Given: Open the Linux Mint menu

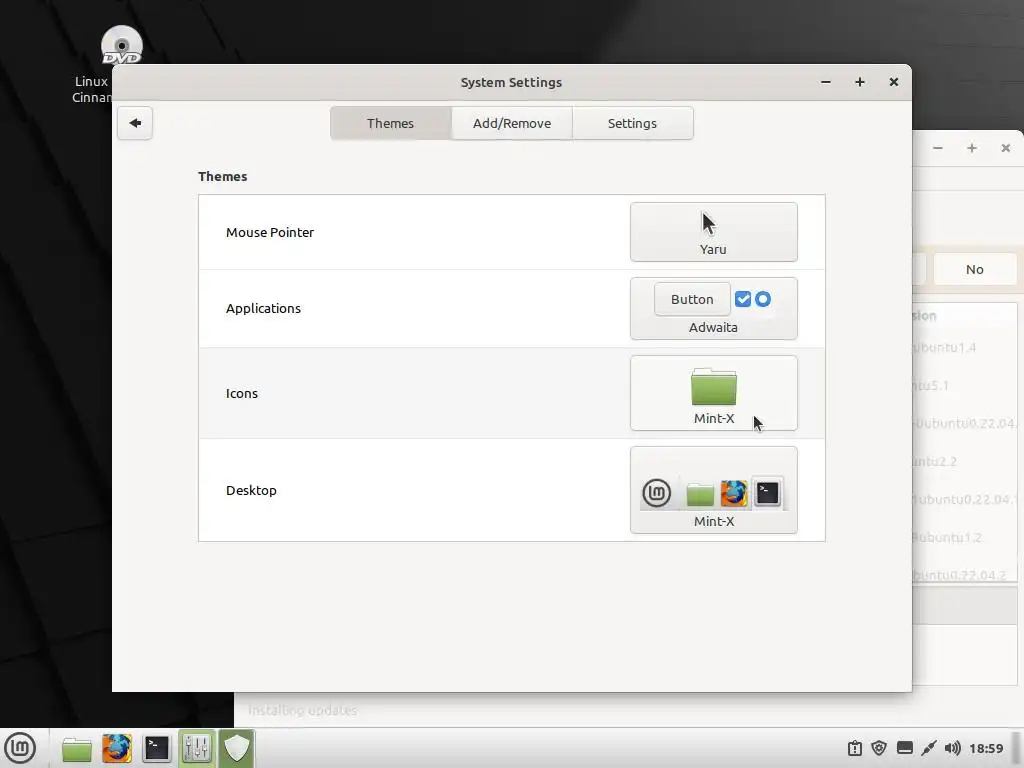Looking at the screenshot, I should (20, 748).
